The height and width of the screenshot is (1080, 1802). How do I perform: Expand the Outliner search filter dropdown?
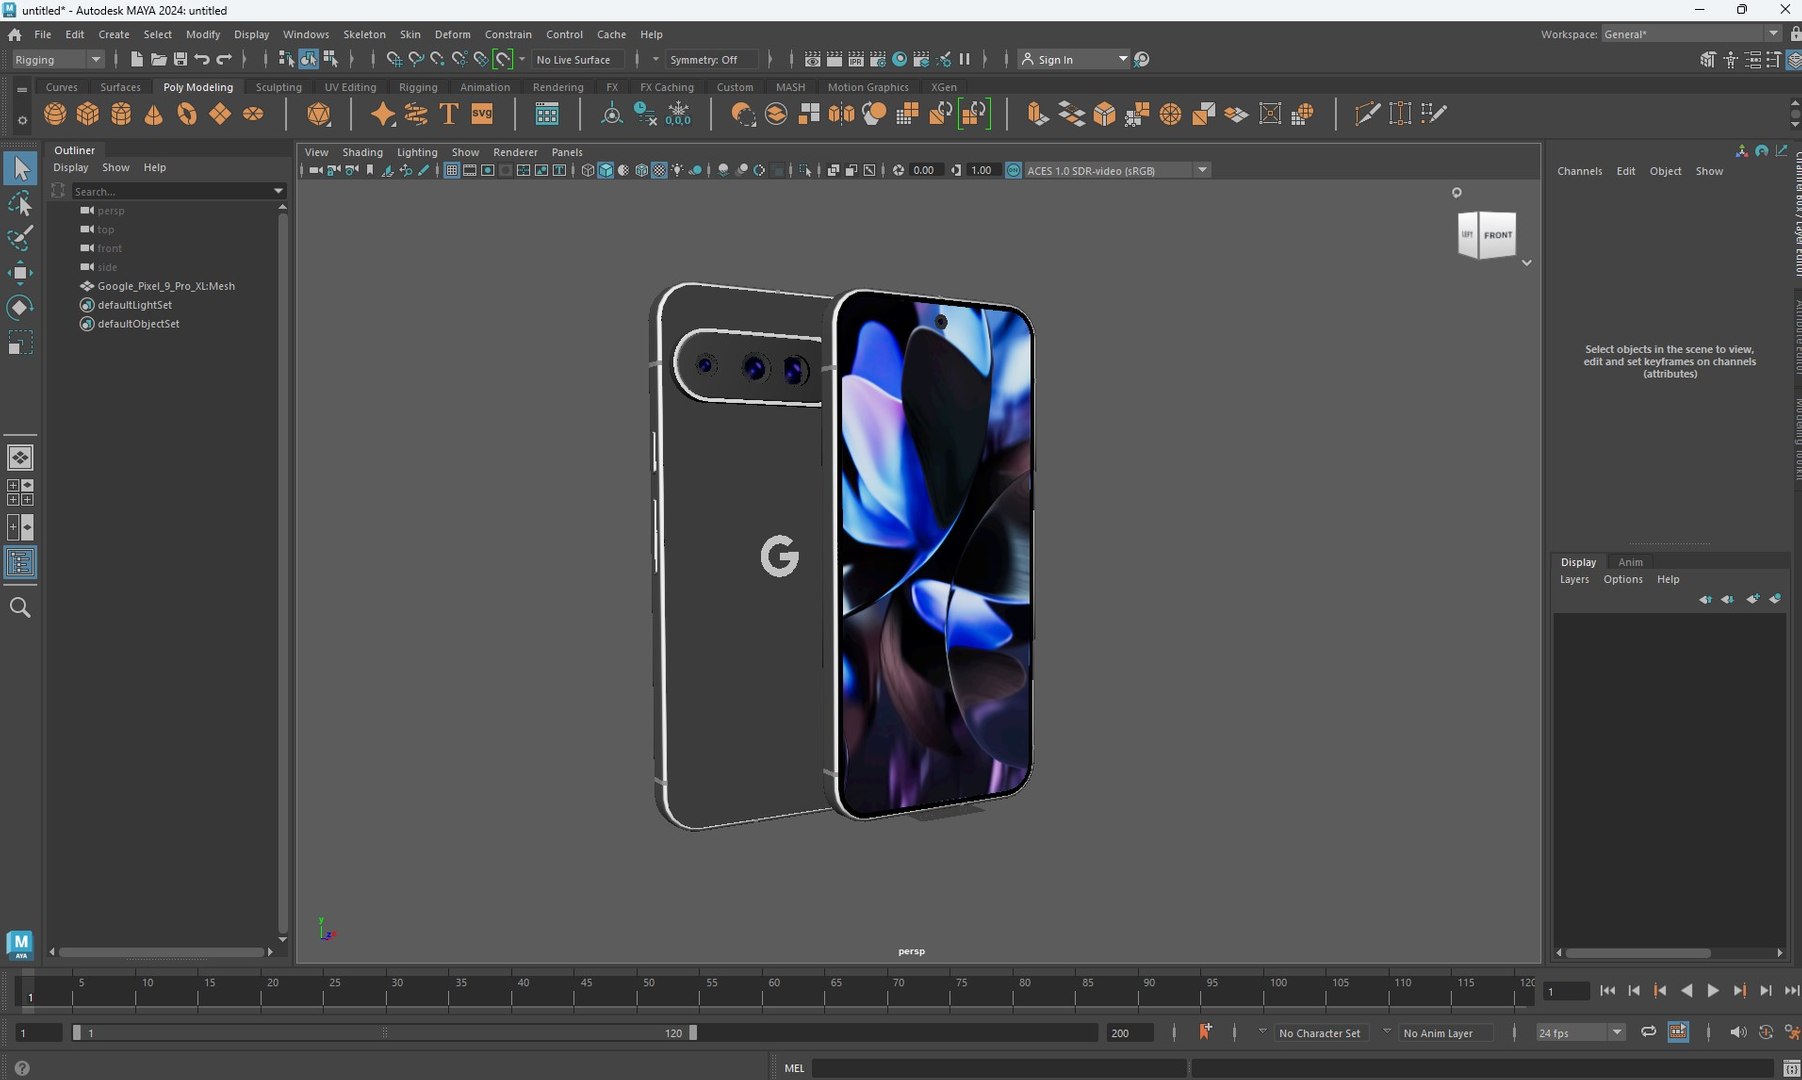click(278, 191)
